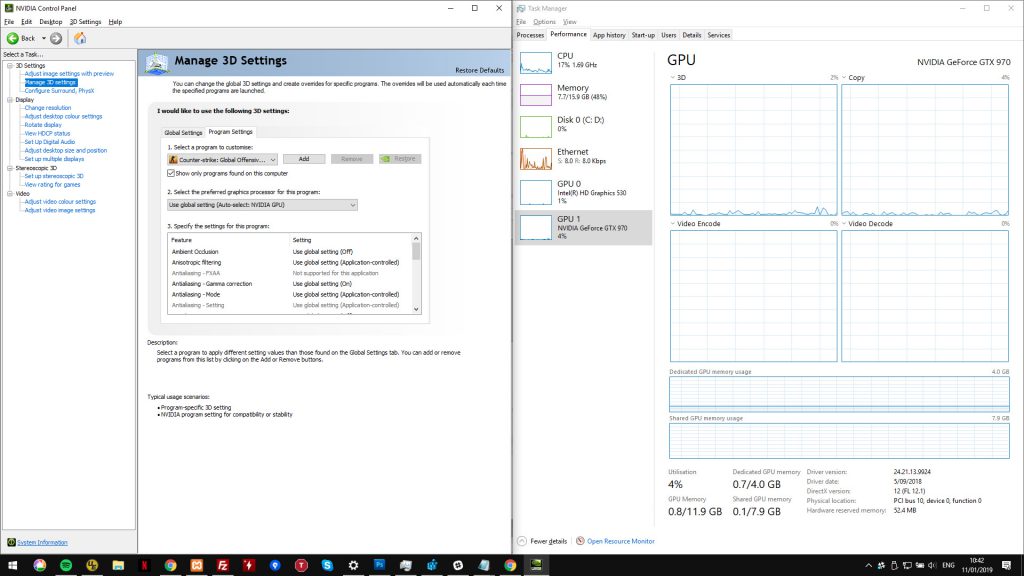1024x576 pixels.
Task: Select GPU 0 Intel HD Graphics 530
Action: pyautogui.click(x=583, y=192)
